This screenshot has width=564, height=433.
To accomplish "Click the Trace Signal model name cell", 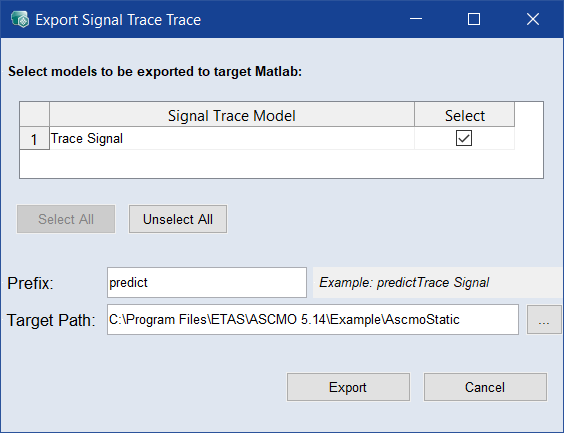I will click(x=232, y=138).
